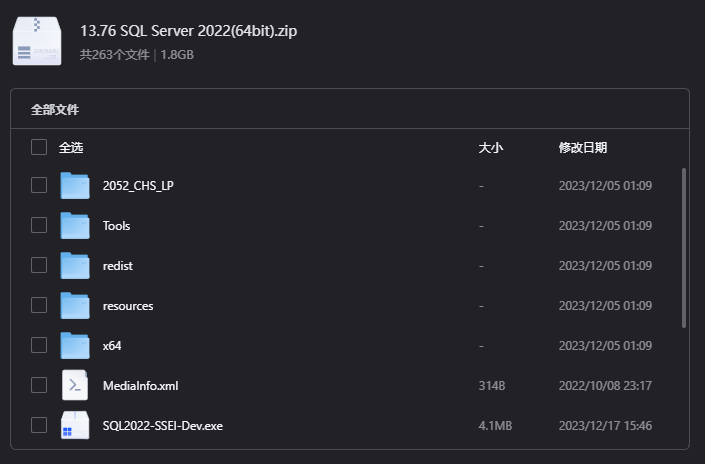Click the SQL2022-SSEI-Dev.exe file name
This screenshot has width=705, height=464.
163,426
